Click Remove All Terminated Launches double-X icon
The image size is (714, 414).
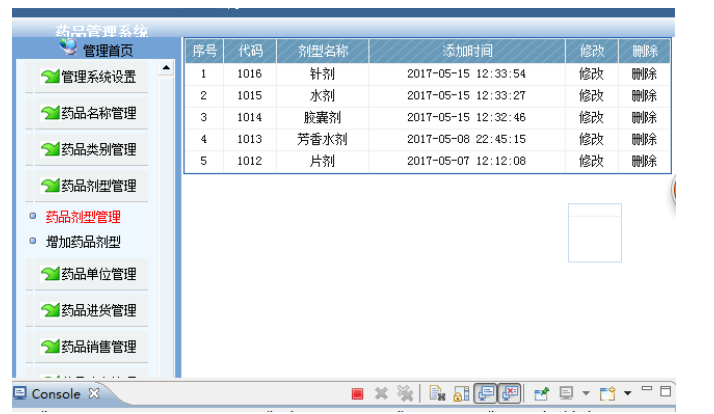pos(404,394)
